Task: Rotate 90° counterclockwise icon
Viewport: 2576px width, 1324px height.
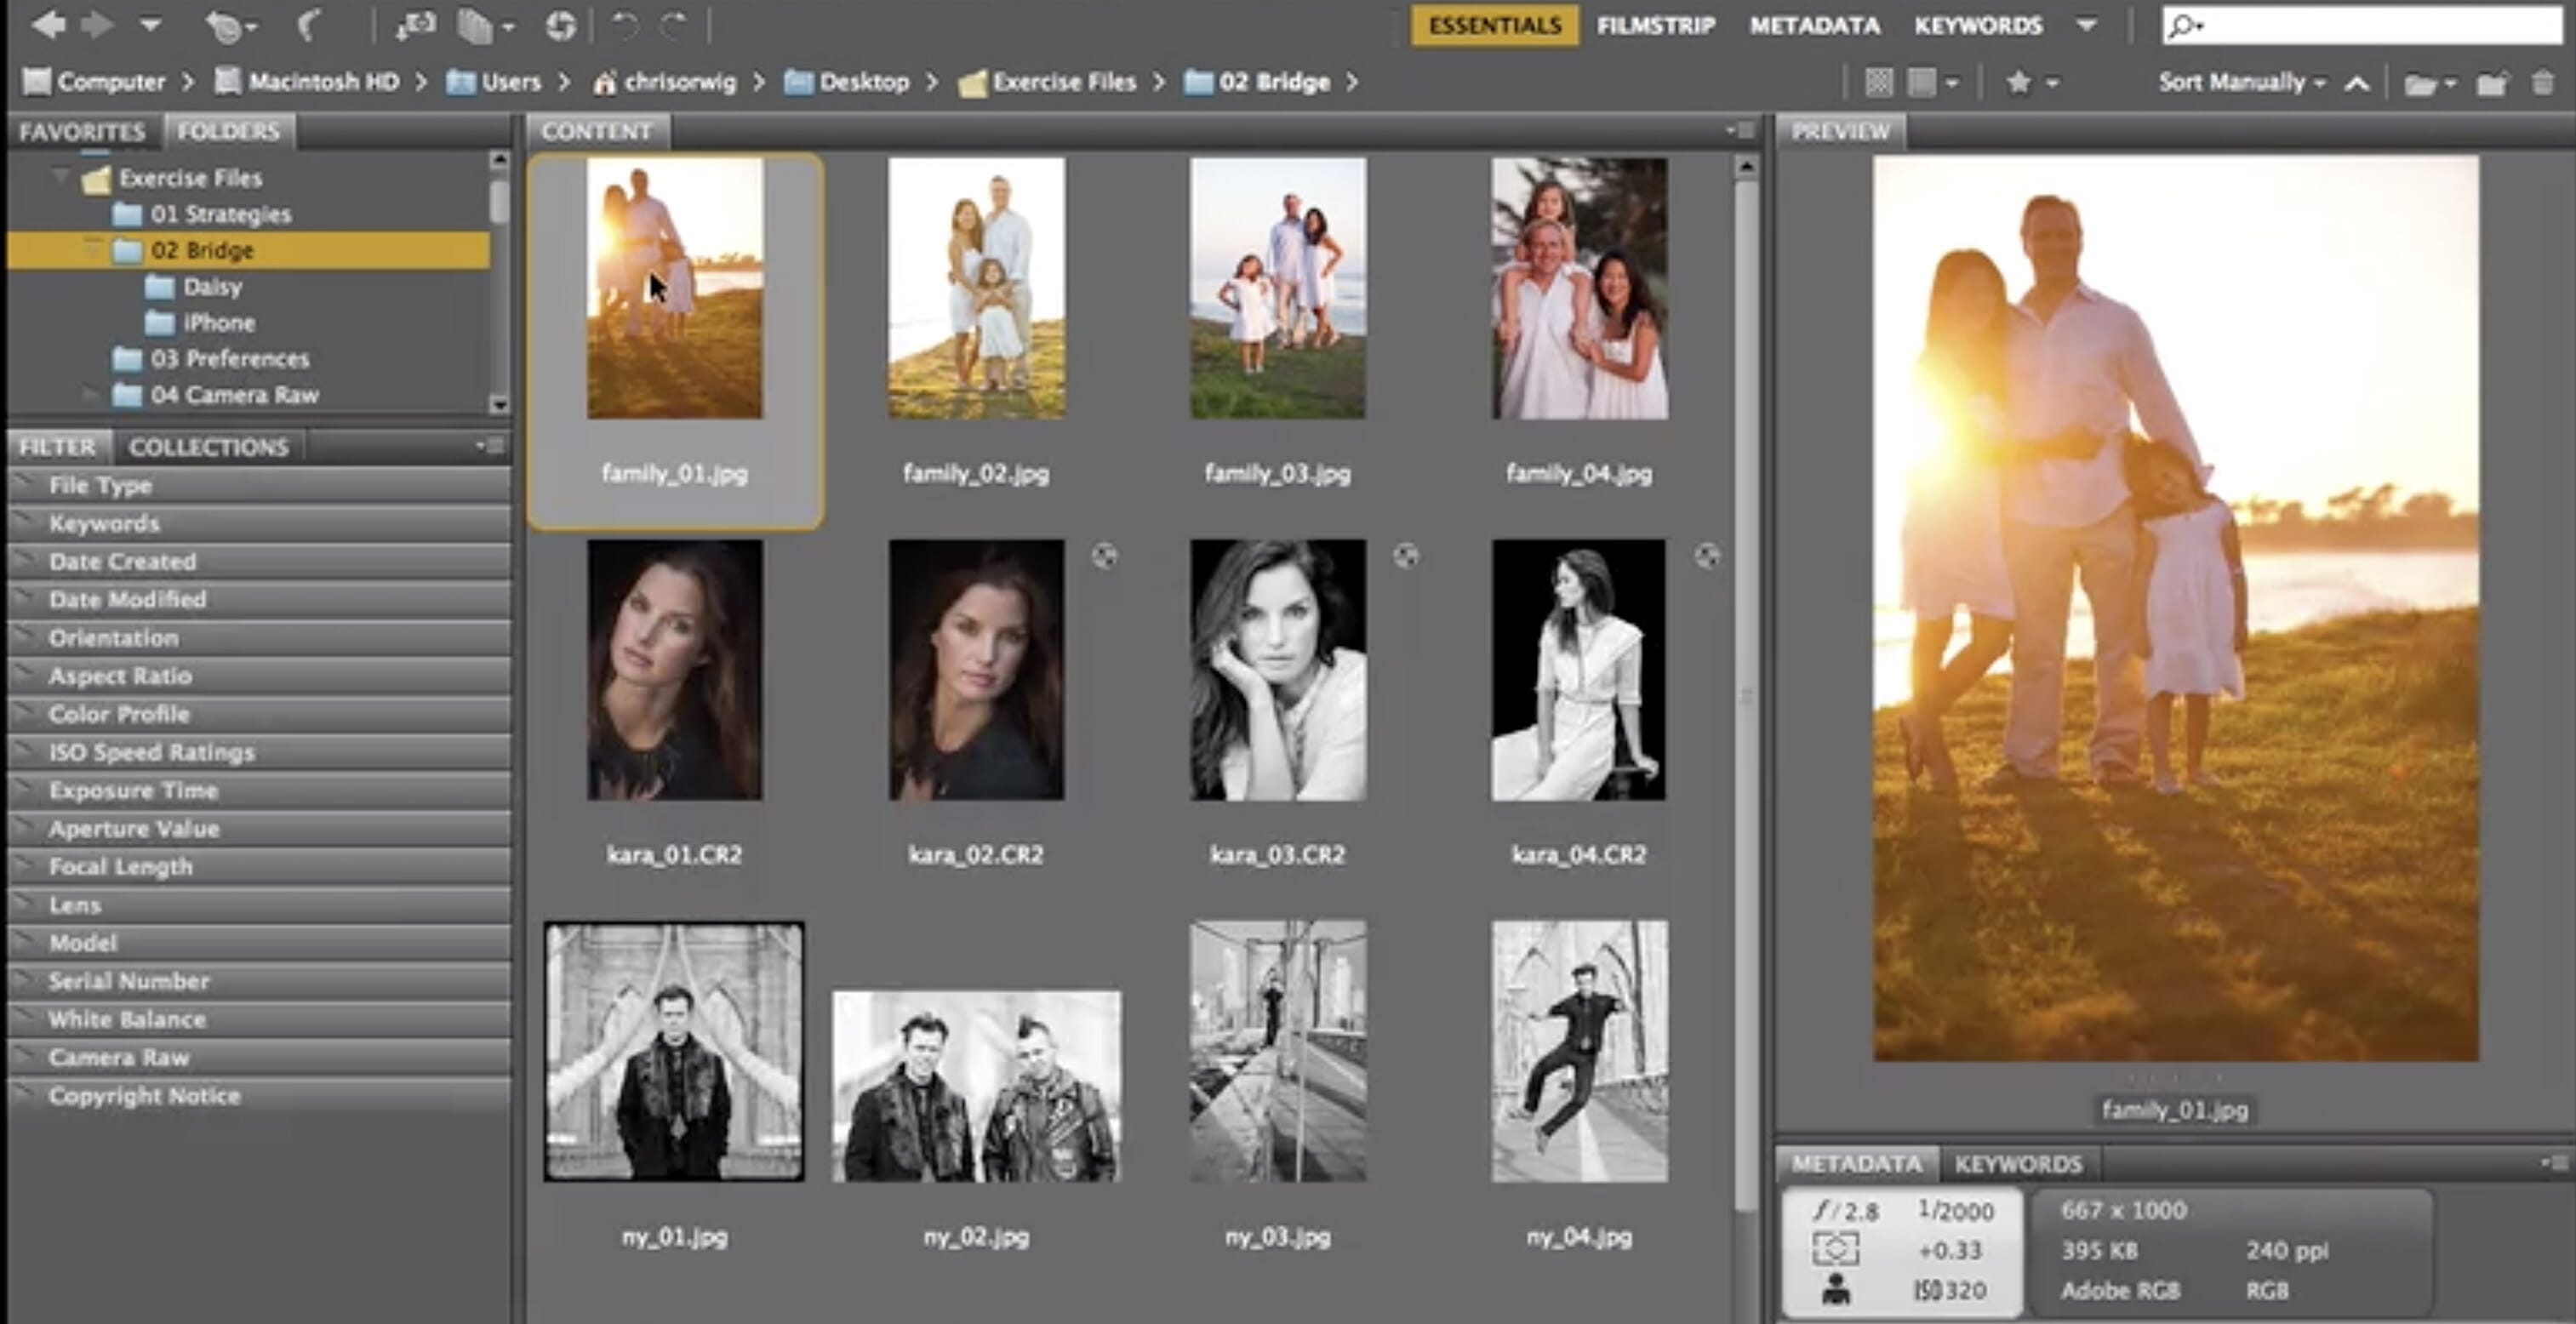Action: [625, 25]
